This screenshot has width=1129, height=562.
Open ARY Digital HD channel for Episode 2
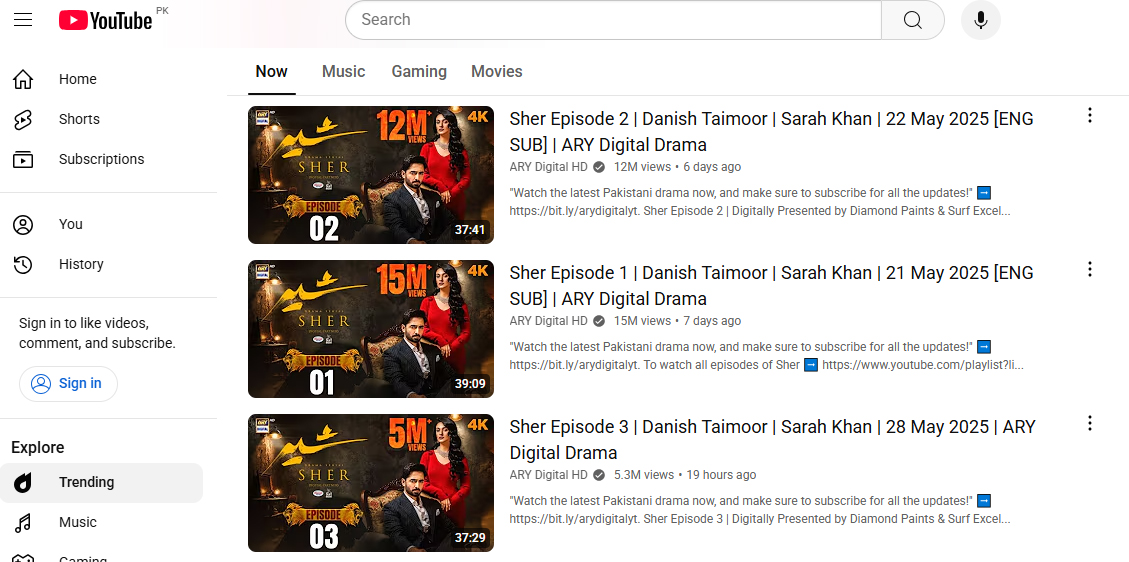pyautogui.click(x=549, y=167)
